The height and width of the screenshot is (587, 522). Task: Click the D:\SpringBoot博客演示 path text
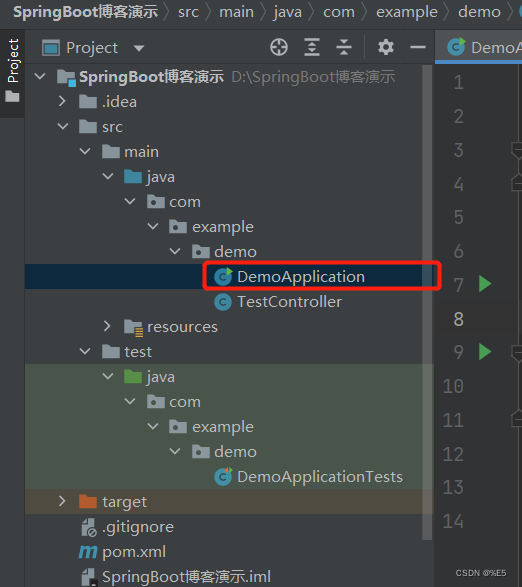(313, 77)
